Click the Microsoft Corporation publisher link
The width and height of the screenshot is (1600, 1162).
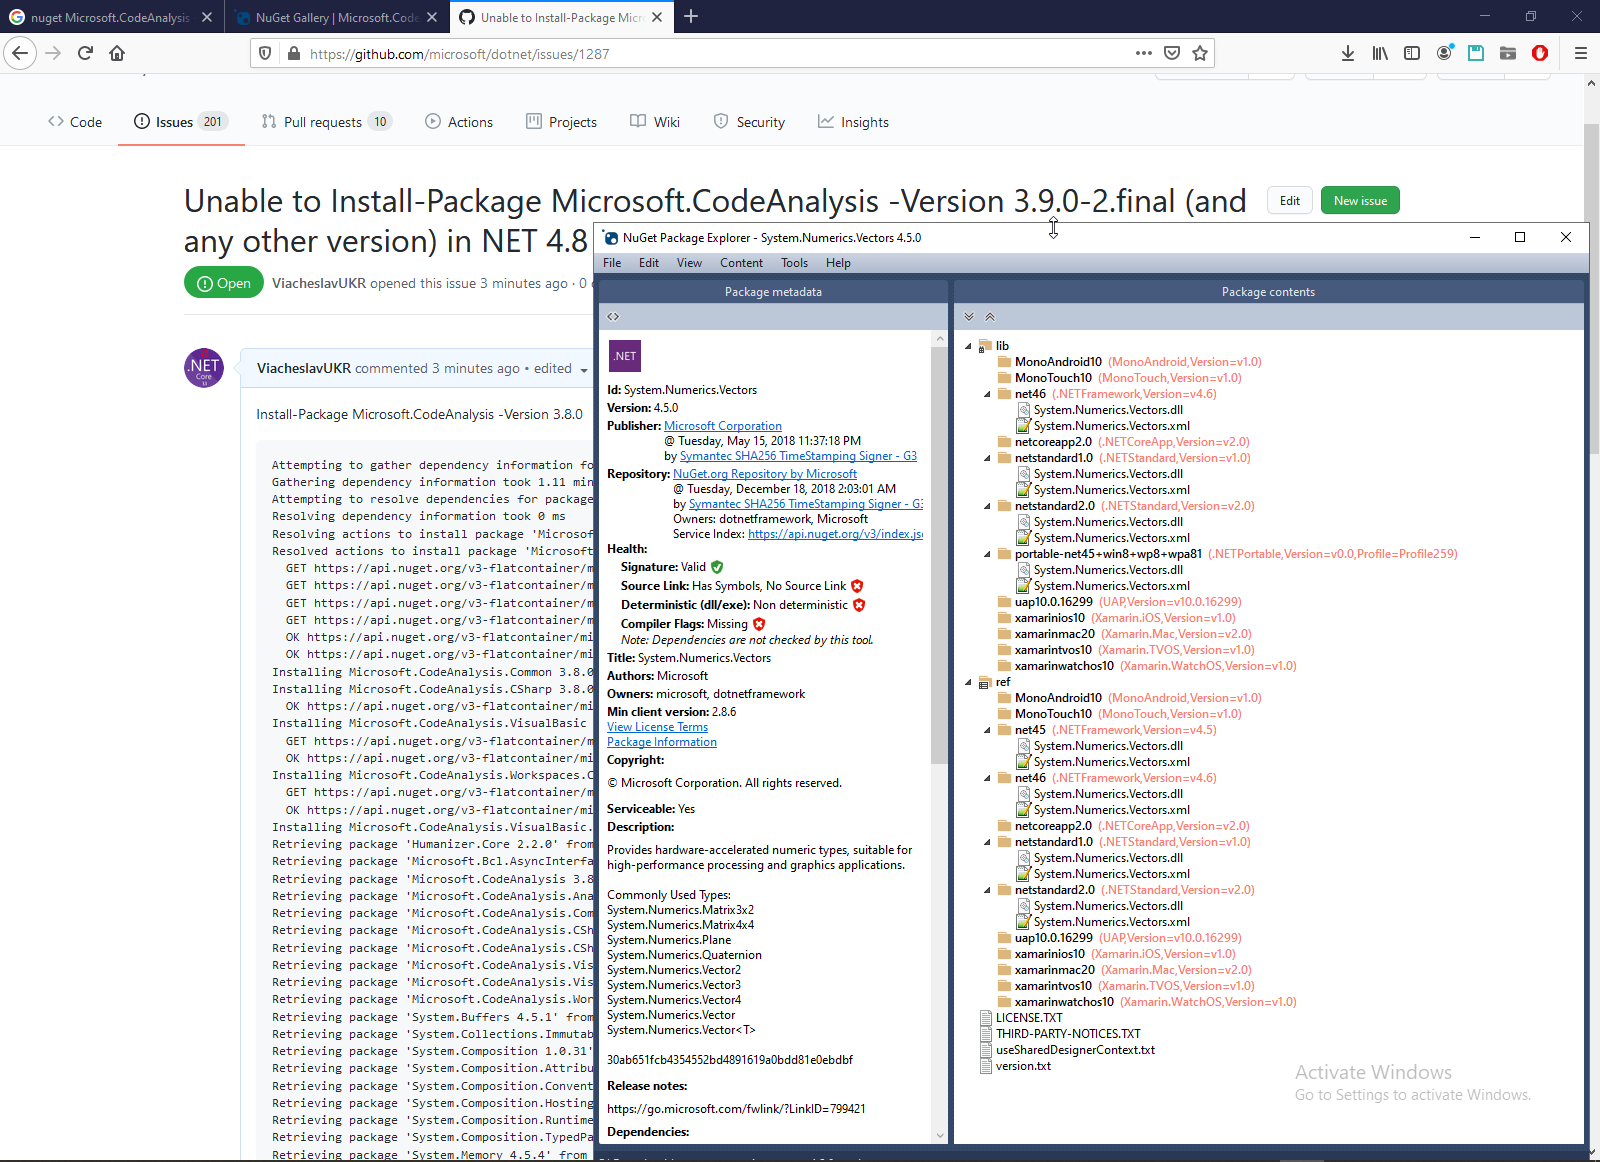(723, 426)
